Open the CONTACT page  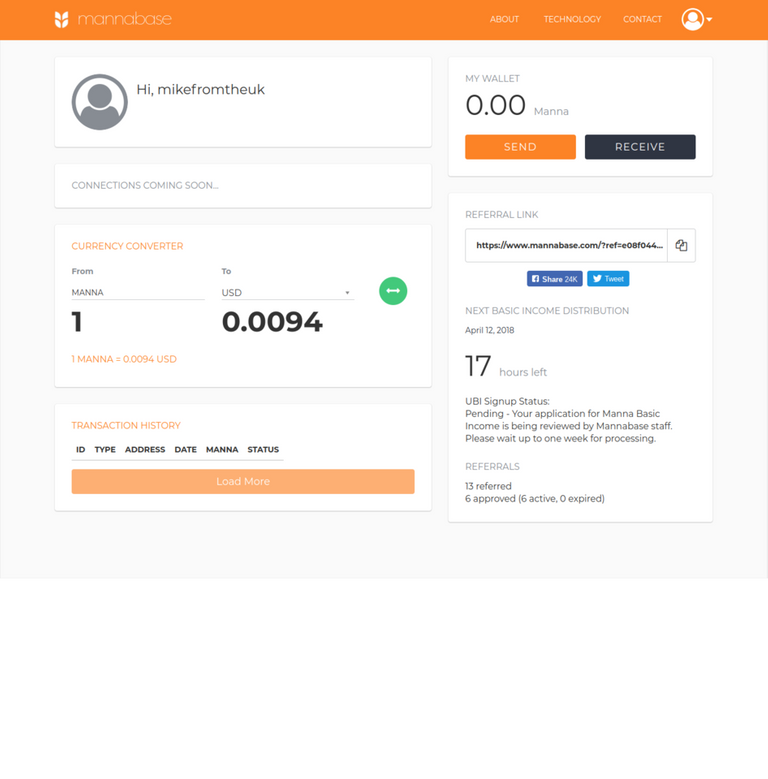[642, 19]
